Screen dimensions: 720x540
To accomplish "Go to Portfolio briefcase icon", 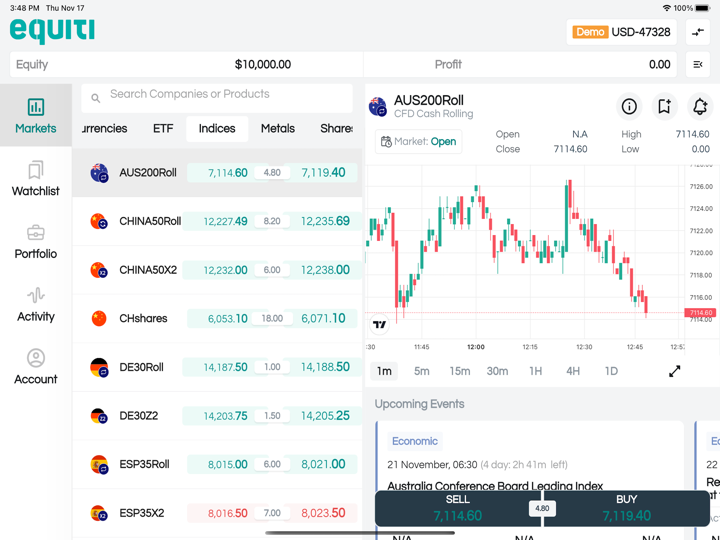I will 36,233.
